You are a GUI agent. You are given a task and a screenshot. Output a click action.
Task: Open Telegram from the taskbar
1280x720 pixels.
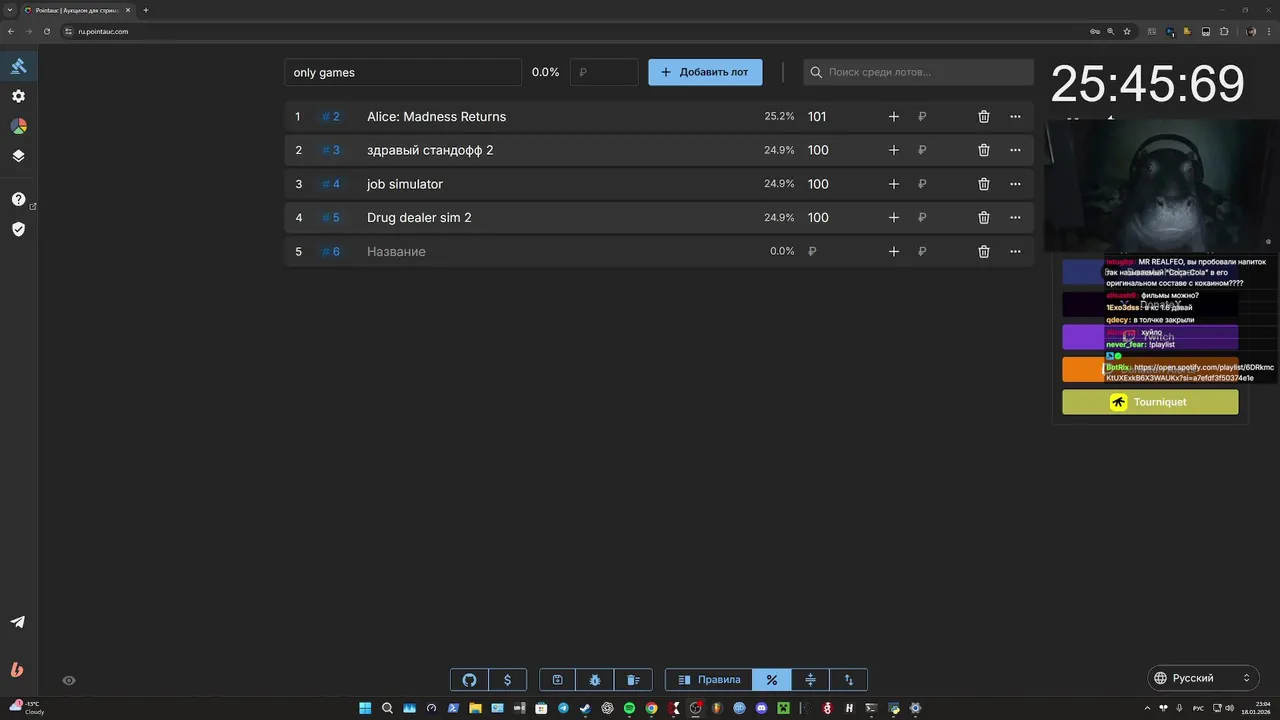coord(563,708)
